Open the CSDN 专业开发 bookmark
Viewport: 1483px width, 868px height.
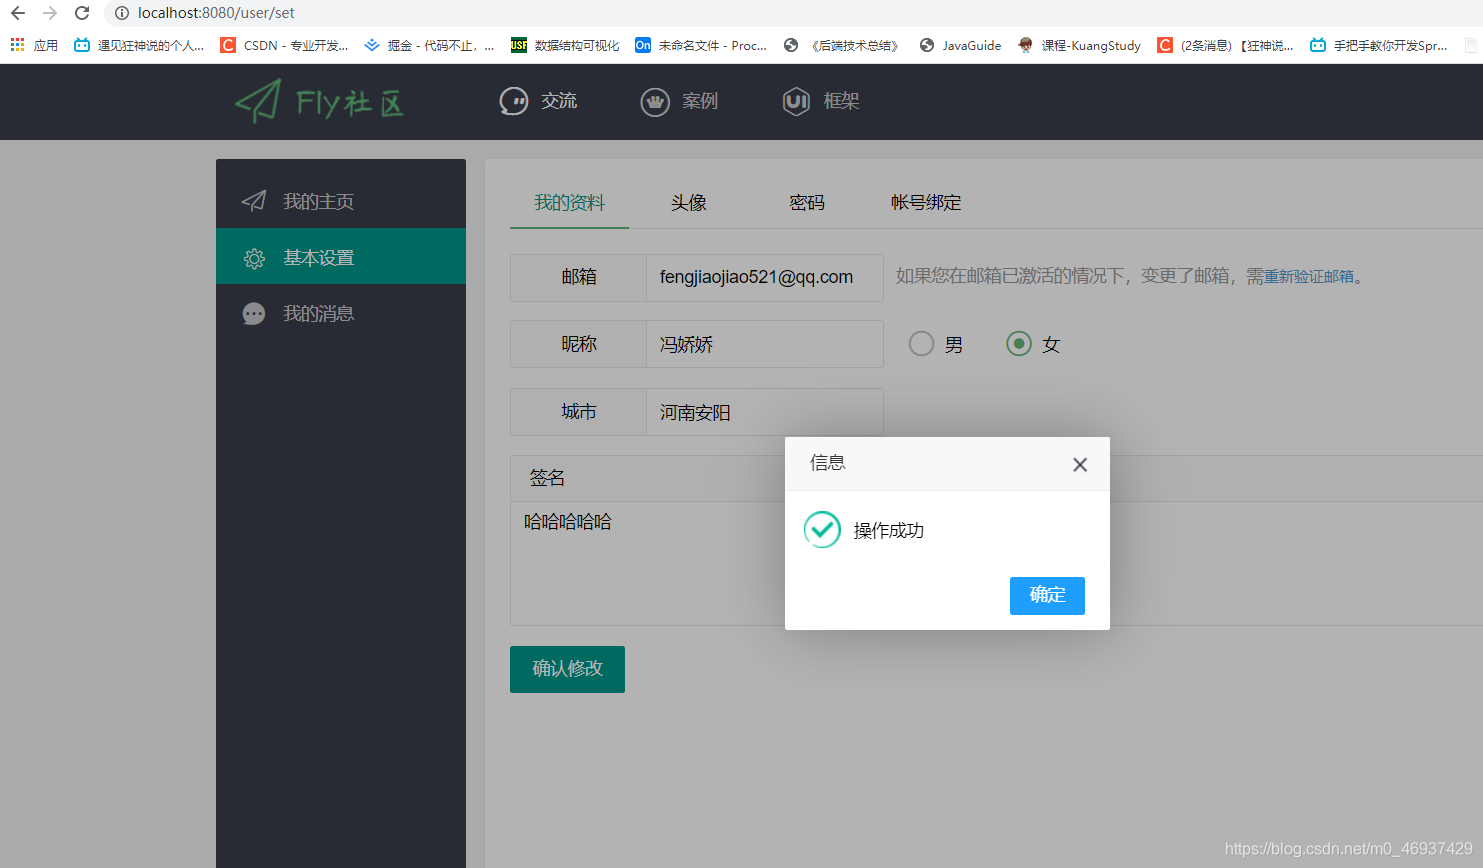(285, 45)
